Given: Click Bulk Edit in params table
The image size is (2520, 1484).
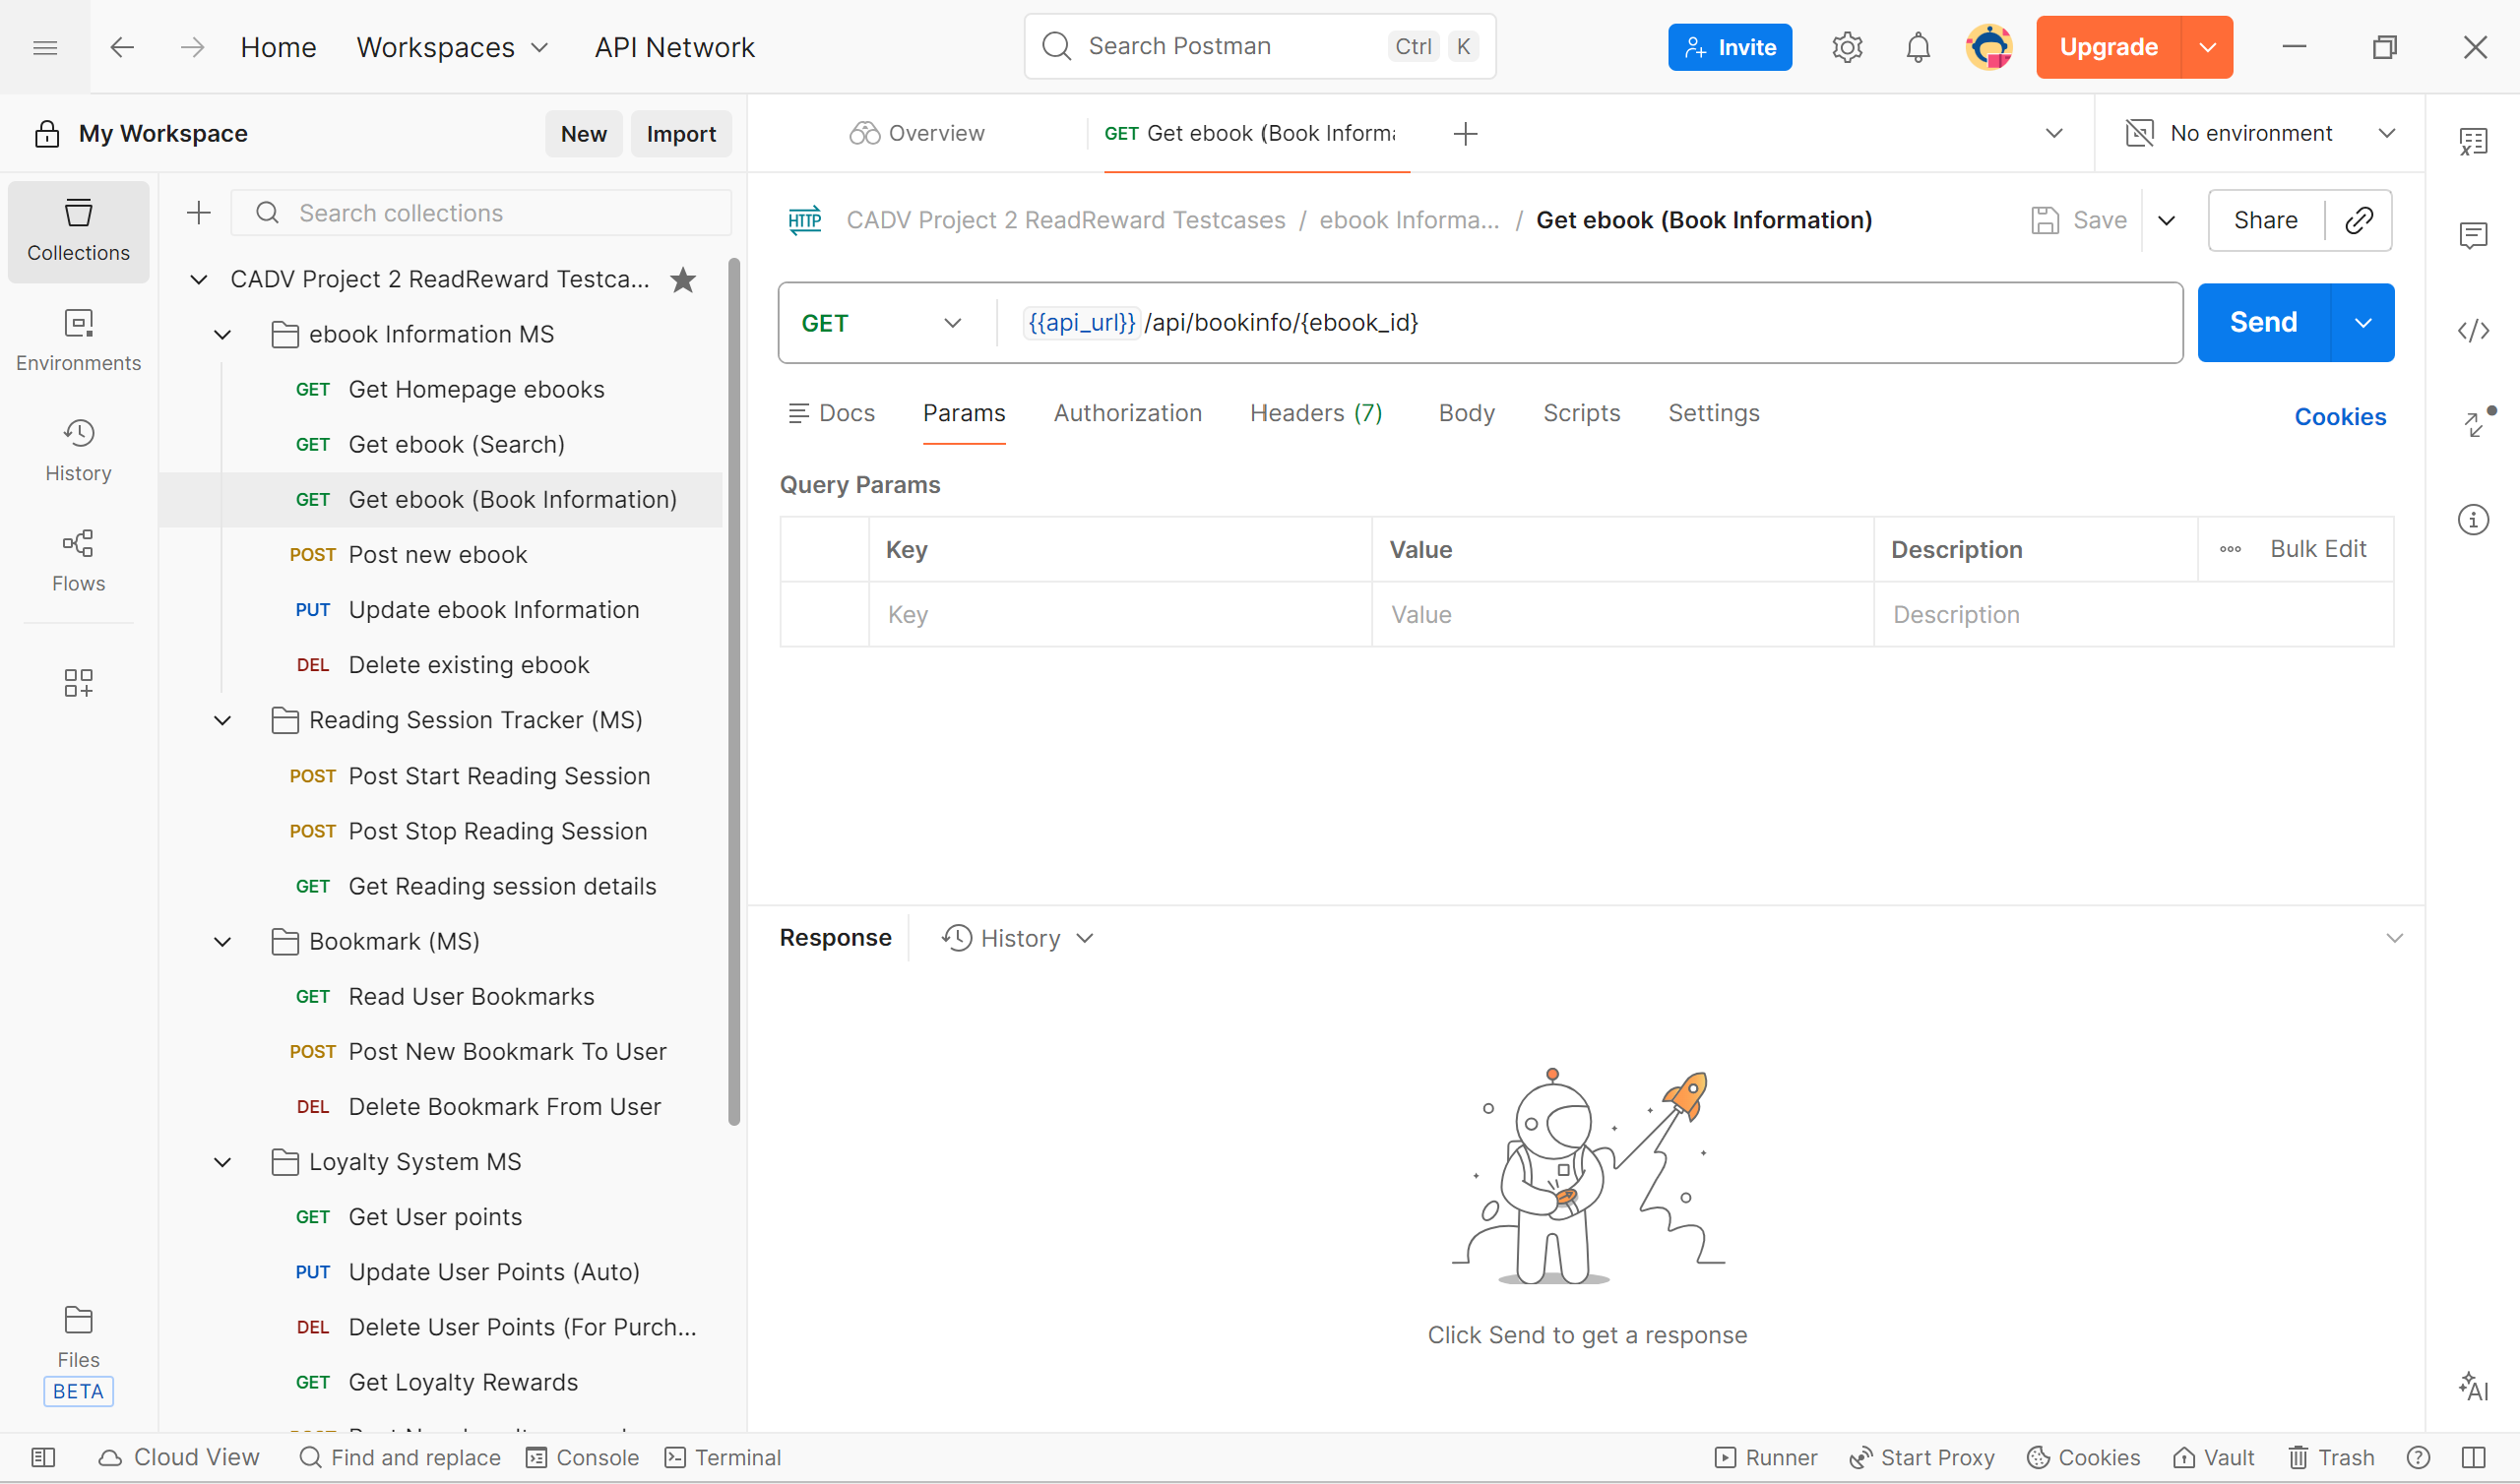Looking at the screenshot, I should point(2317,549).
